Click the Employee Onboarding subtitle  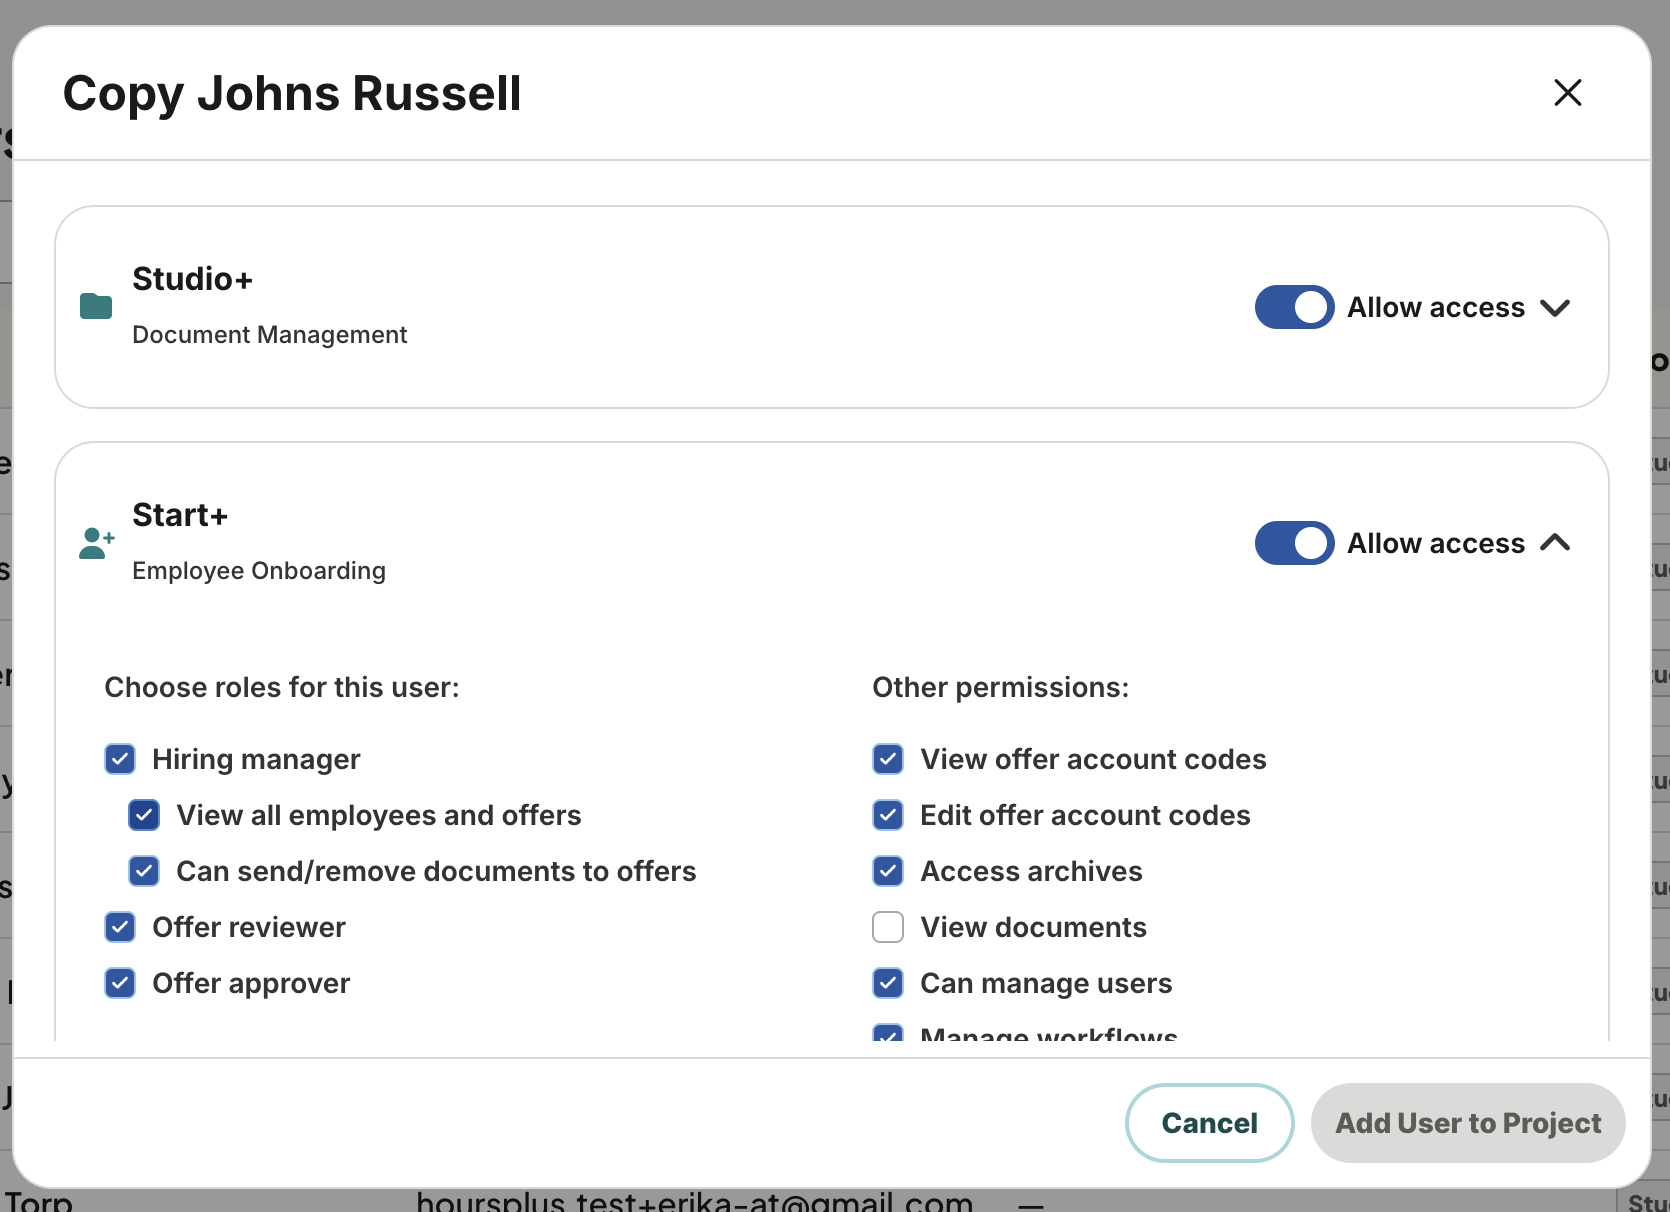tap(259, 571)
